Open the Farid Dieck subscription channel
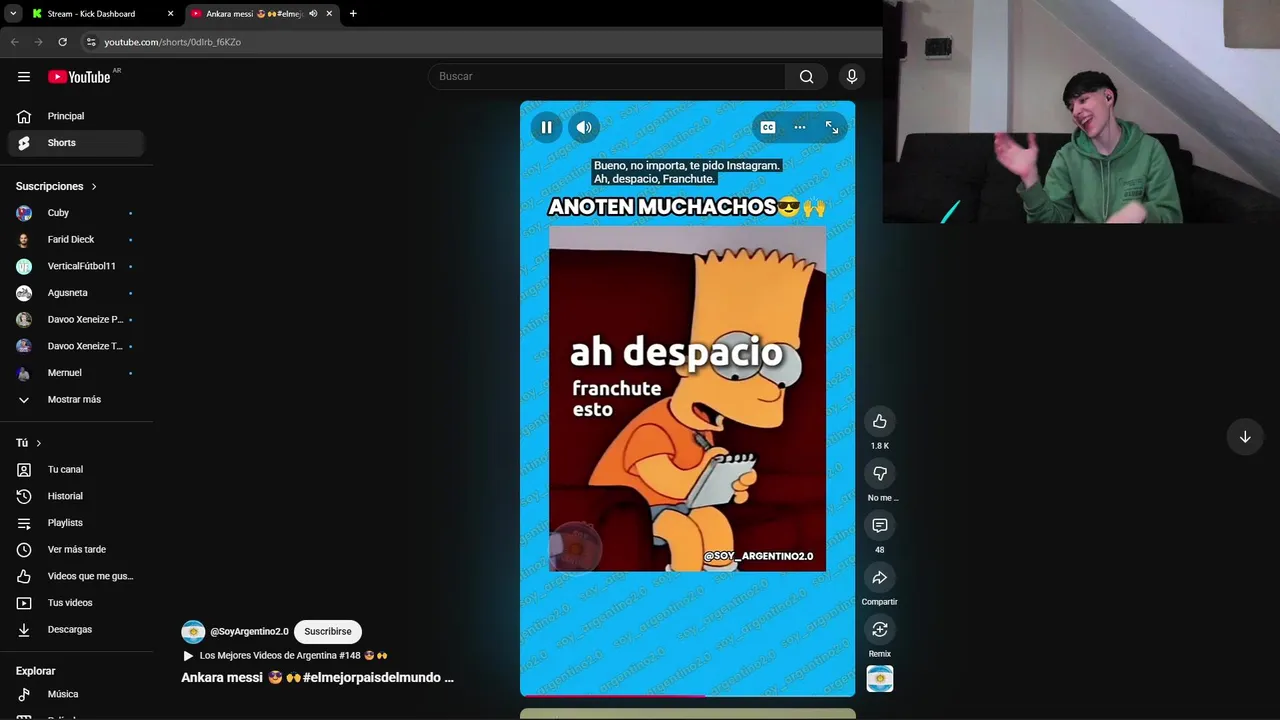The height and width of the screenshot is (720, 1280). coord(77,239)
